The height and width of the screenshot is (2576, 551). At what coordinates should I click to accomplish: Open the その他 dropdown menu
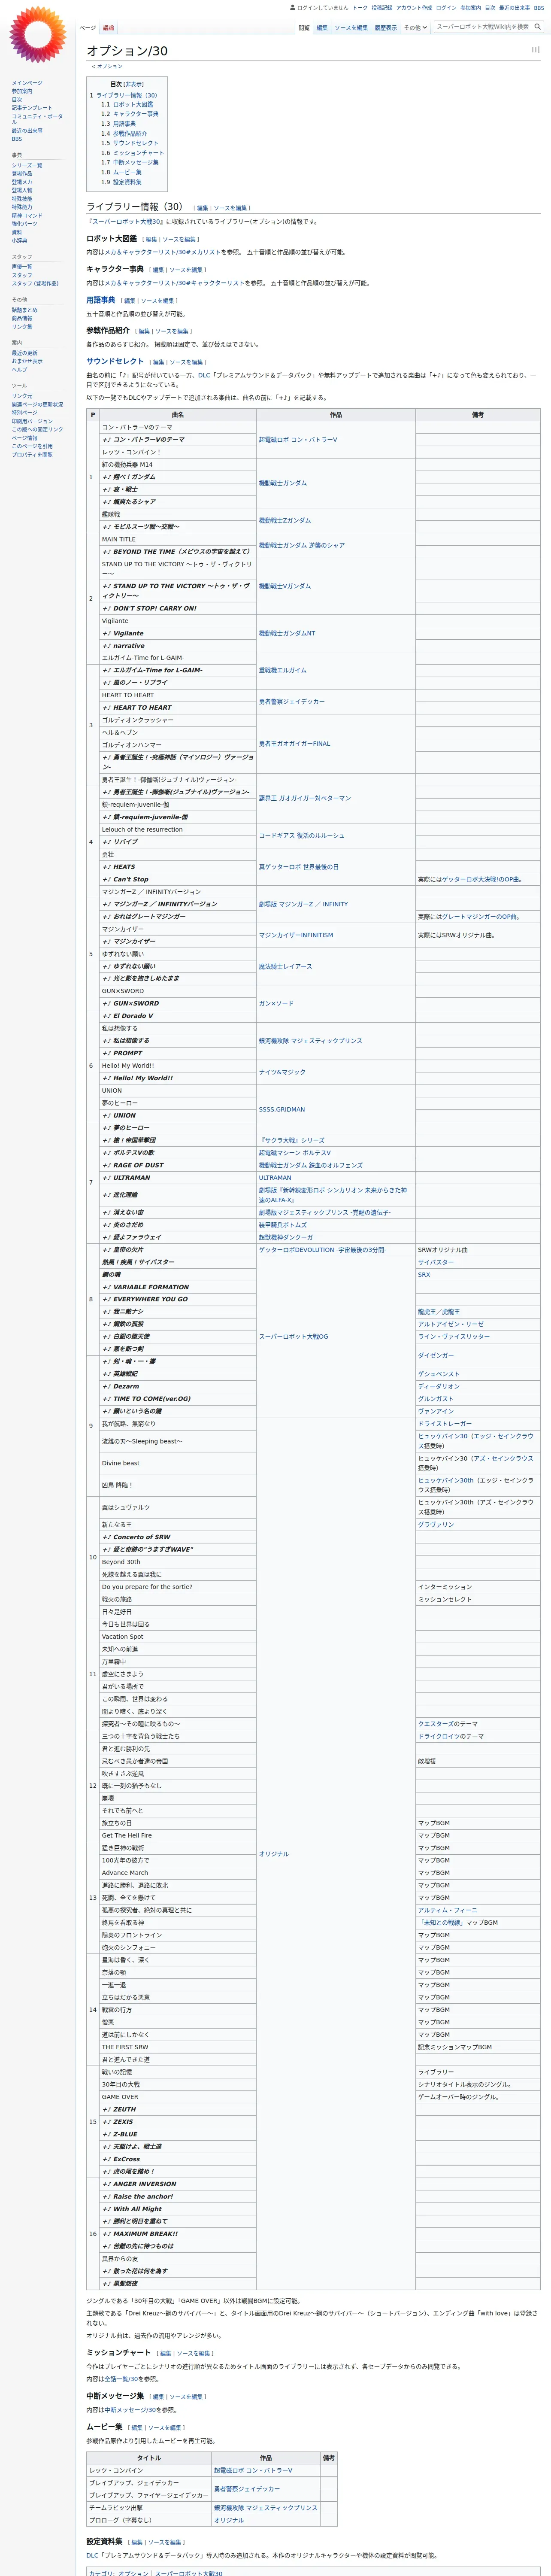point(415,28)
